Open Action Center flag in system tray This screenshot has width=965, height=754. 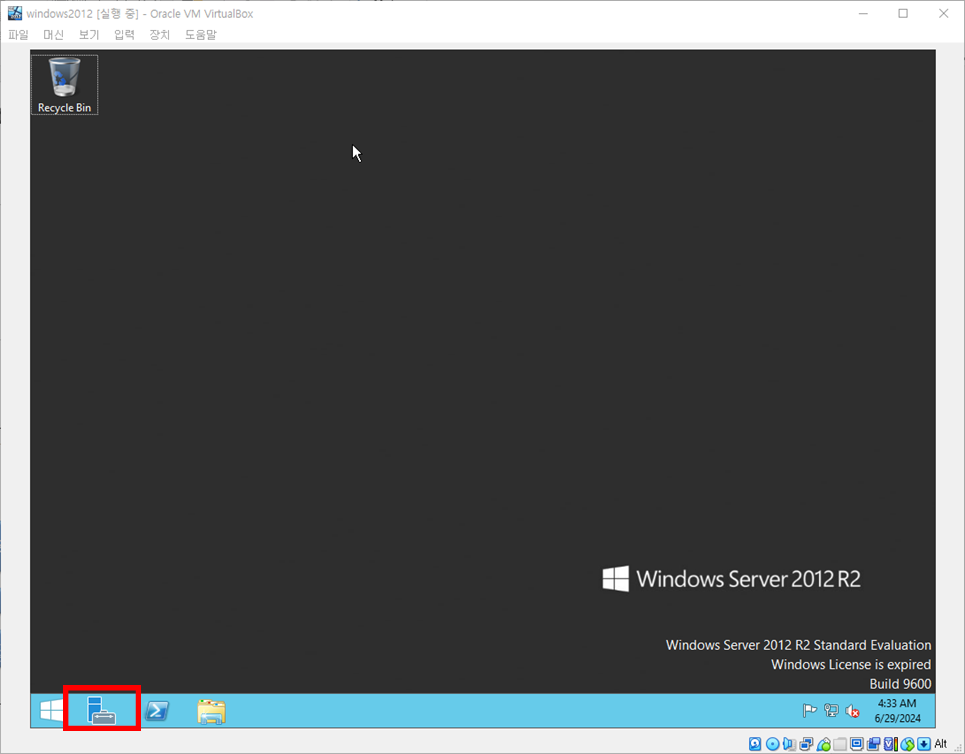coord(809,711)
